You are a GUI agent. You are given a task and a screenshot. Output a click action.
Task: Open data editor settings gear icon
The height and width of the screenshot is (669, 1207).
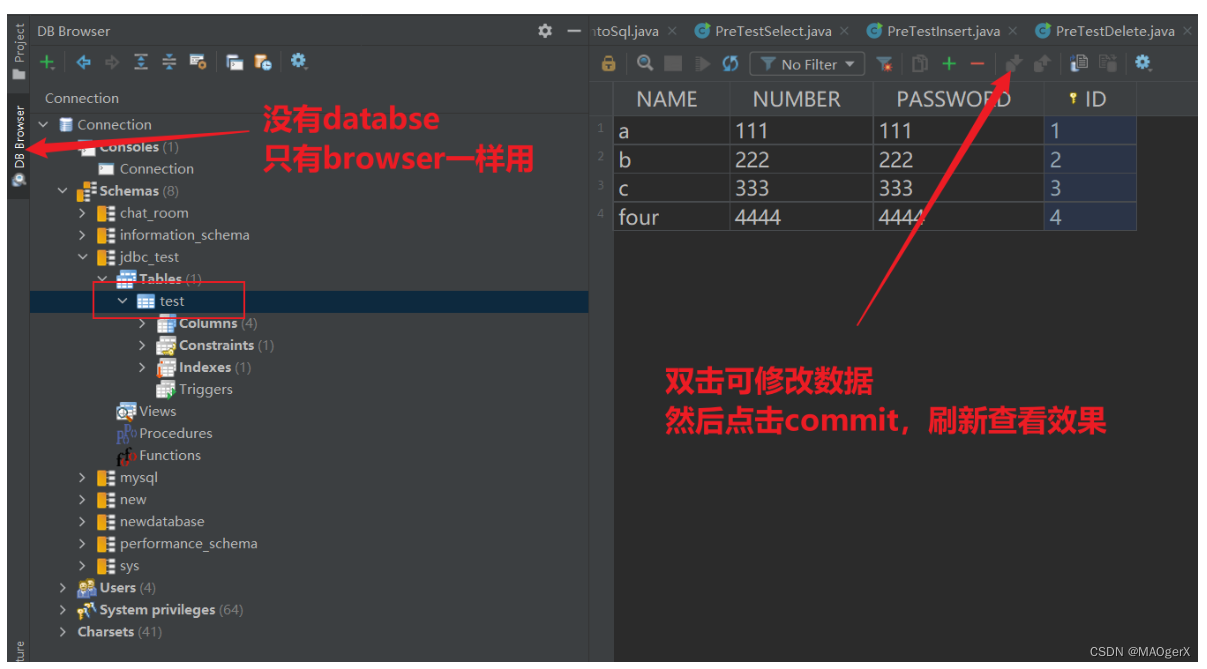coord(1143,64)
